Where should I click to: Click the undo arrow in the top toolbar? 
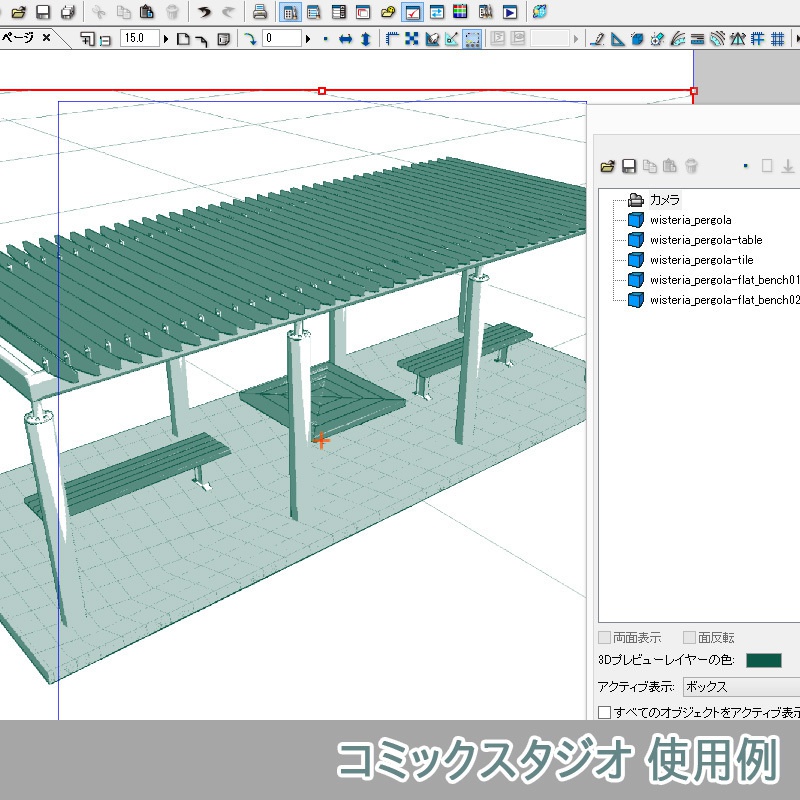[x=203, y=14]
